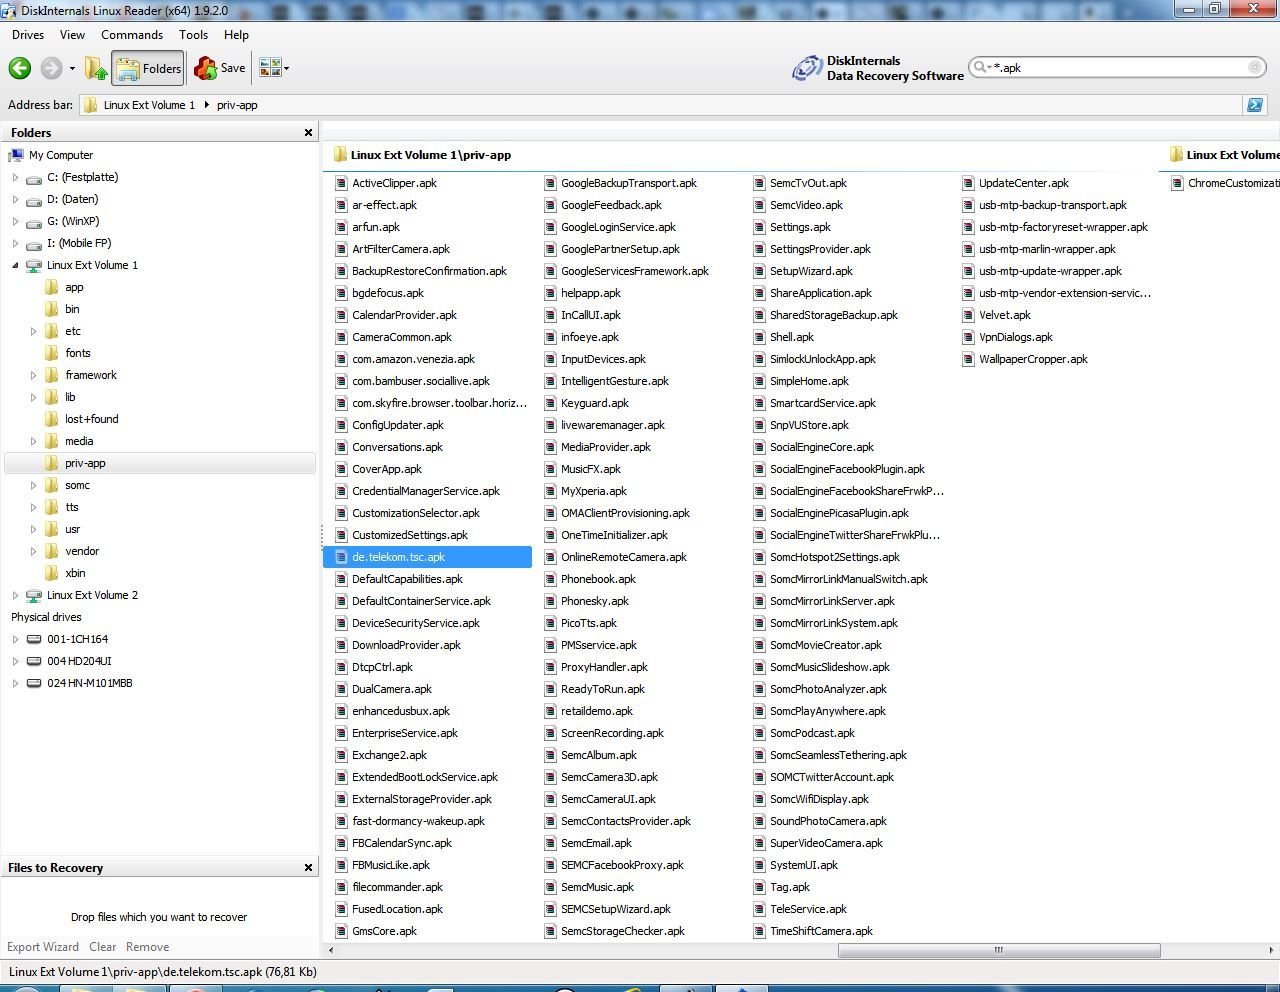The width and height of the screenshot is (1280, 992).
Task: Open the Commands menu
Action: coord(132,34)
